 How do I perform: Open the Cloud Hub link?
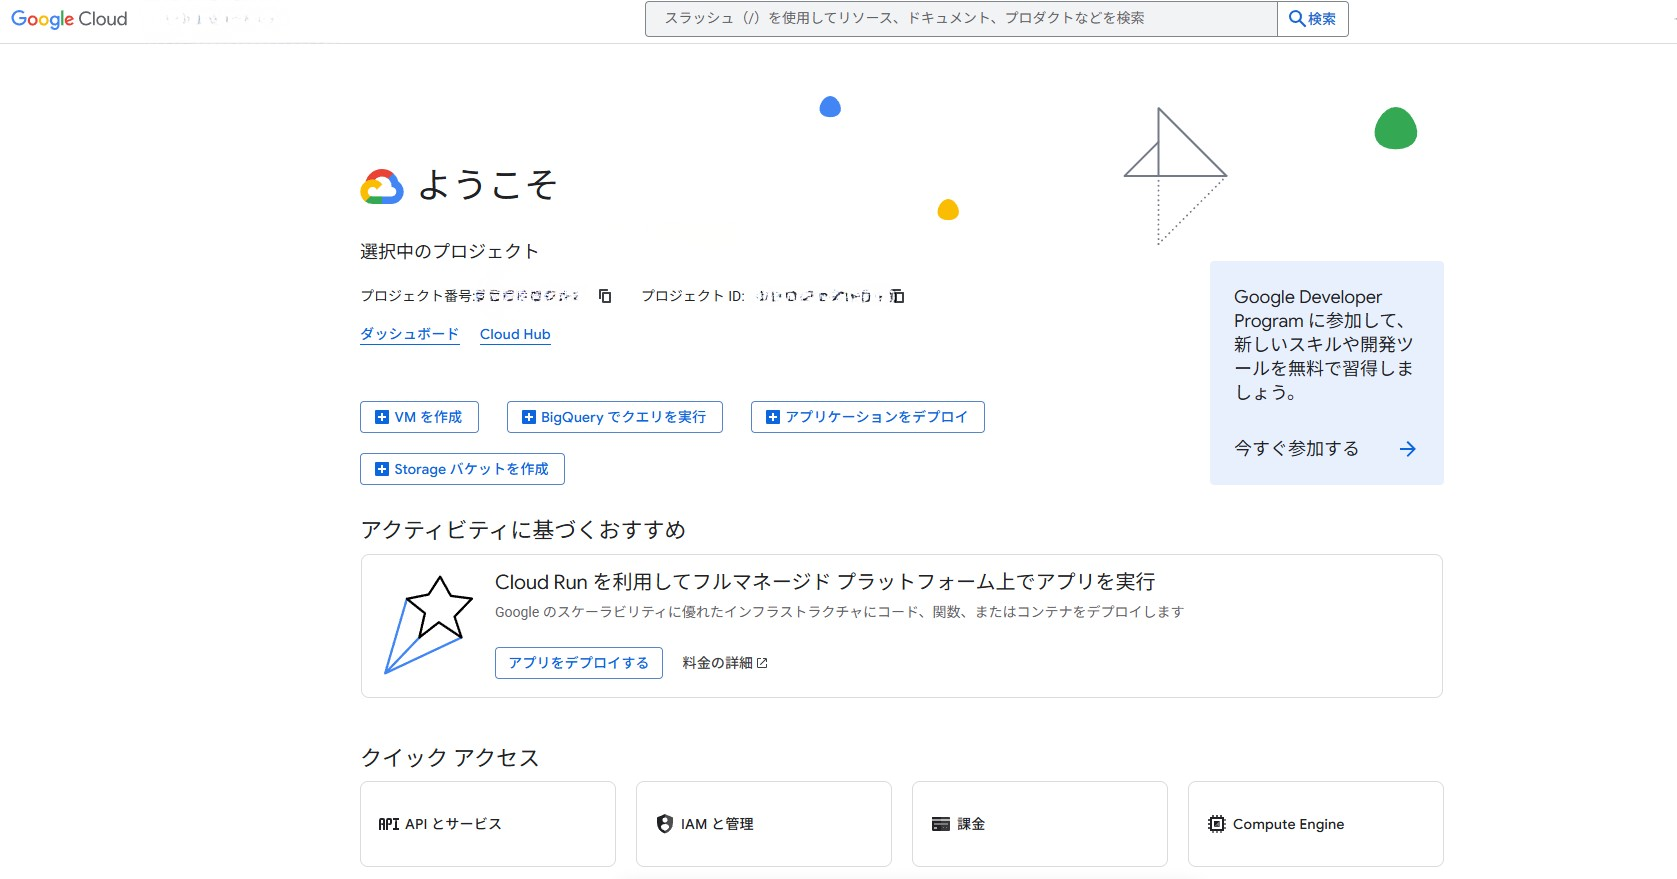point(515,334)
